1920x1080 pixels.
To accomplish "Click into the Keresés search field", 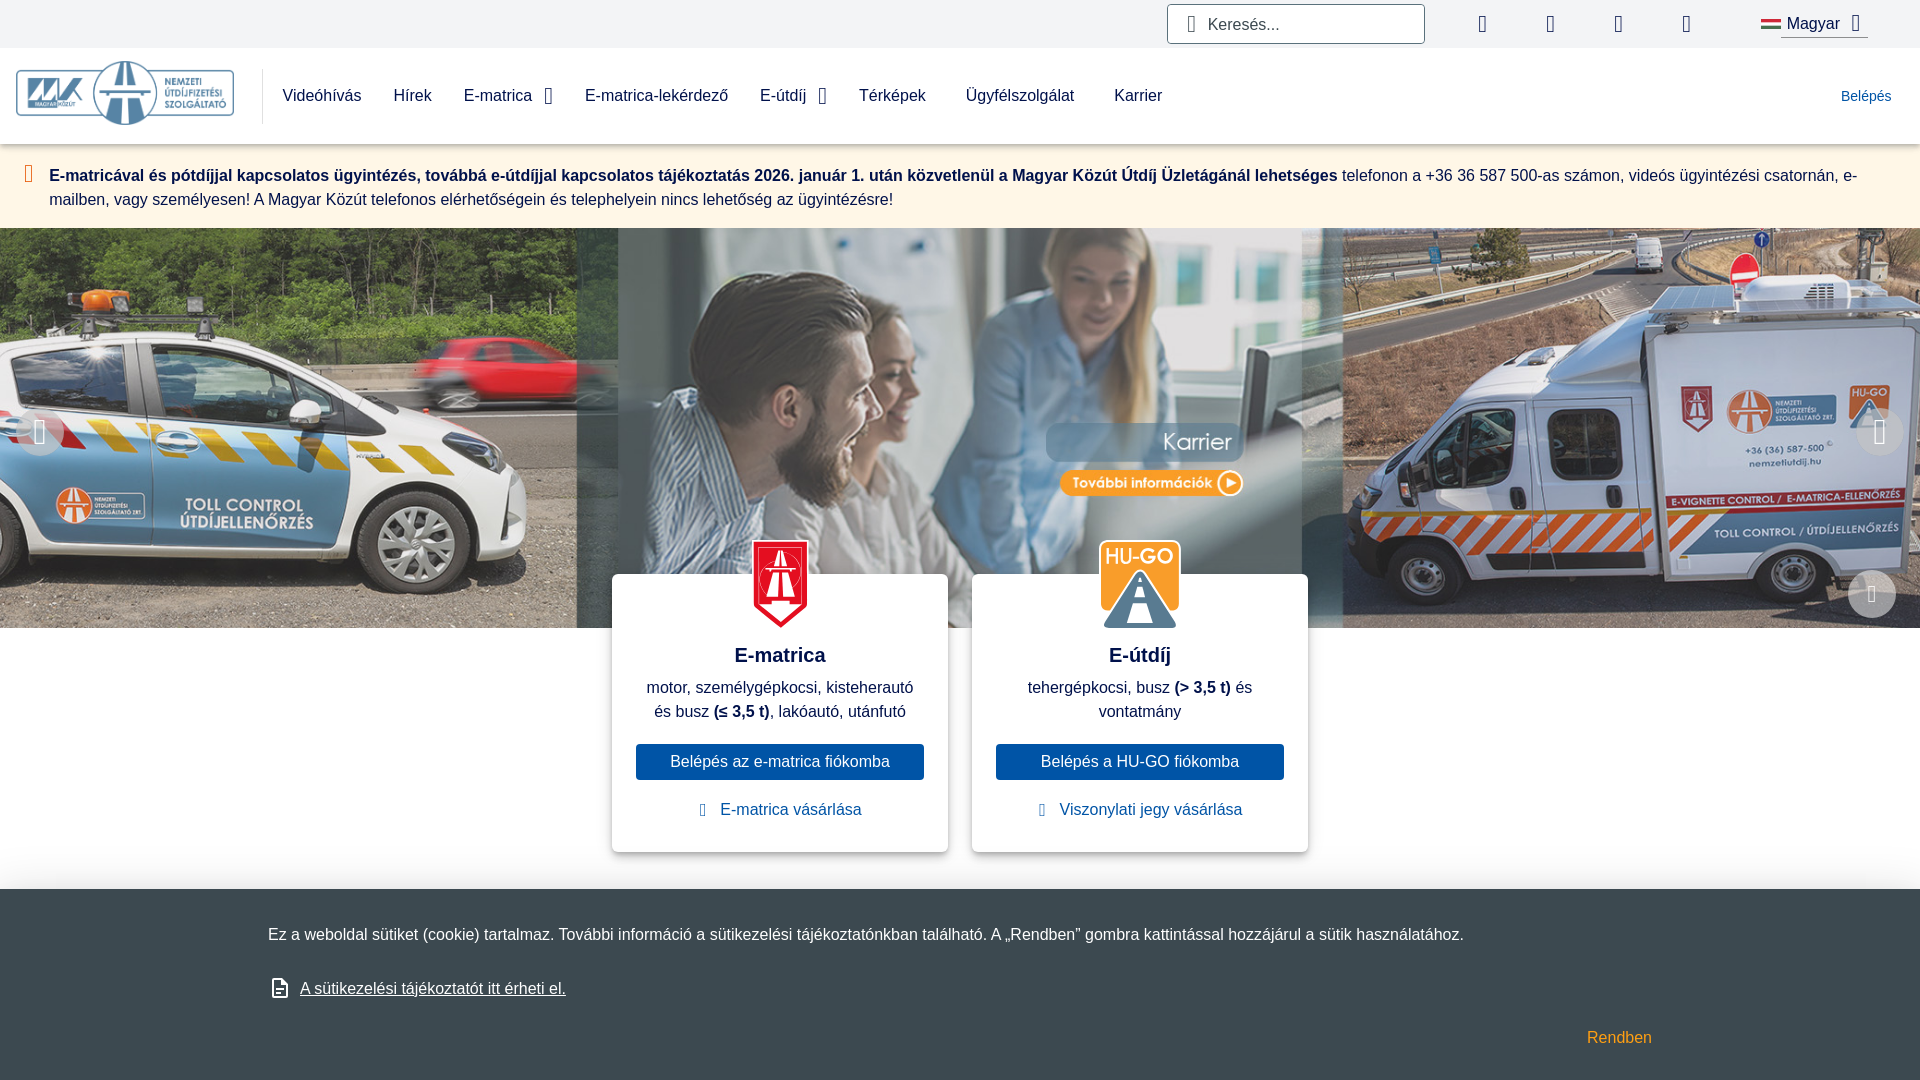I will [1296, 24].
